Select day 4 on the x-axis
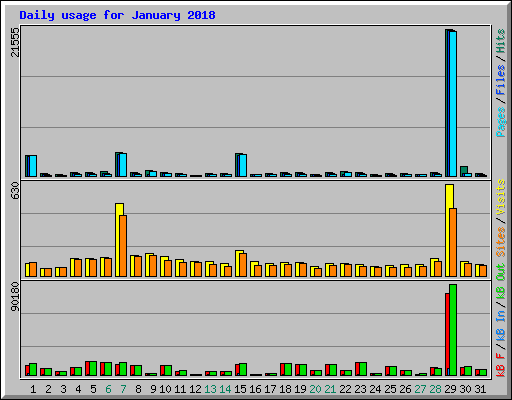 (x=78, y=389)
